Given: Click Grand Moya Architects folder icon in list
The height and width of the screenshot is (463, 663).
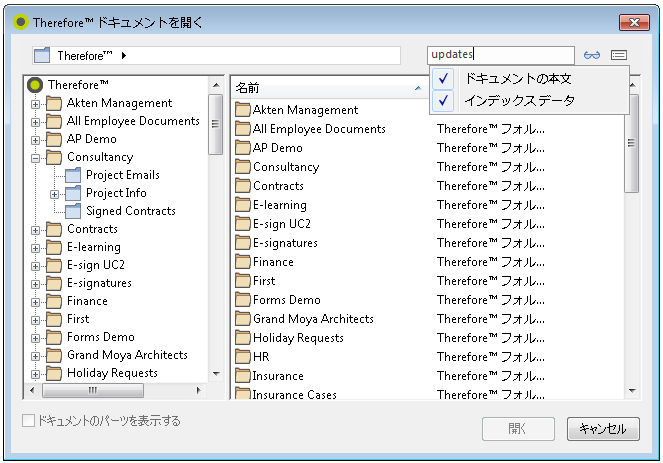Looking at the screenshot, I should [x=243, y=319].
